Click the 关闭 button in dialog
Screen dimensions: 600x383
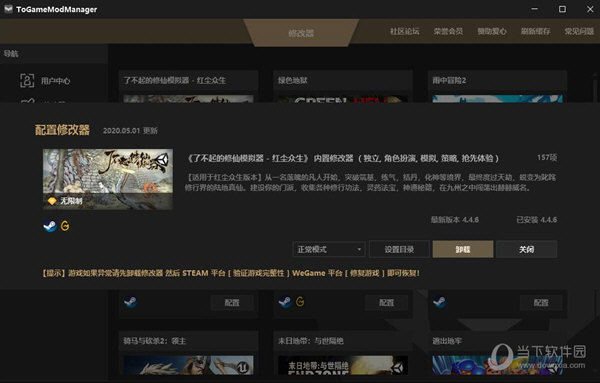526,249
